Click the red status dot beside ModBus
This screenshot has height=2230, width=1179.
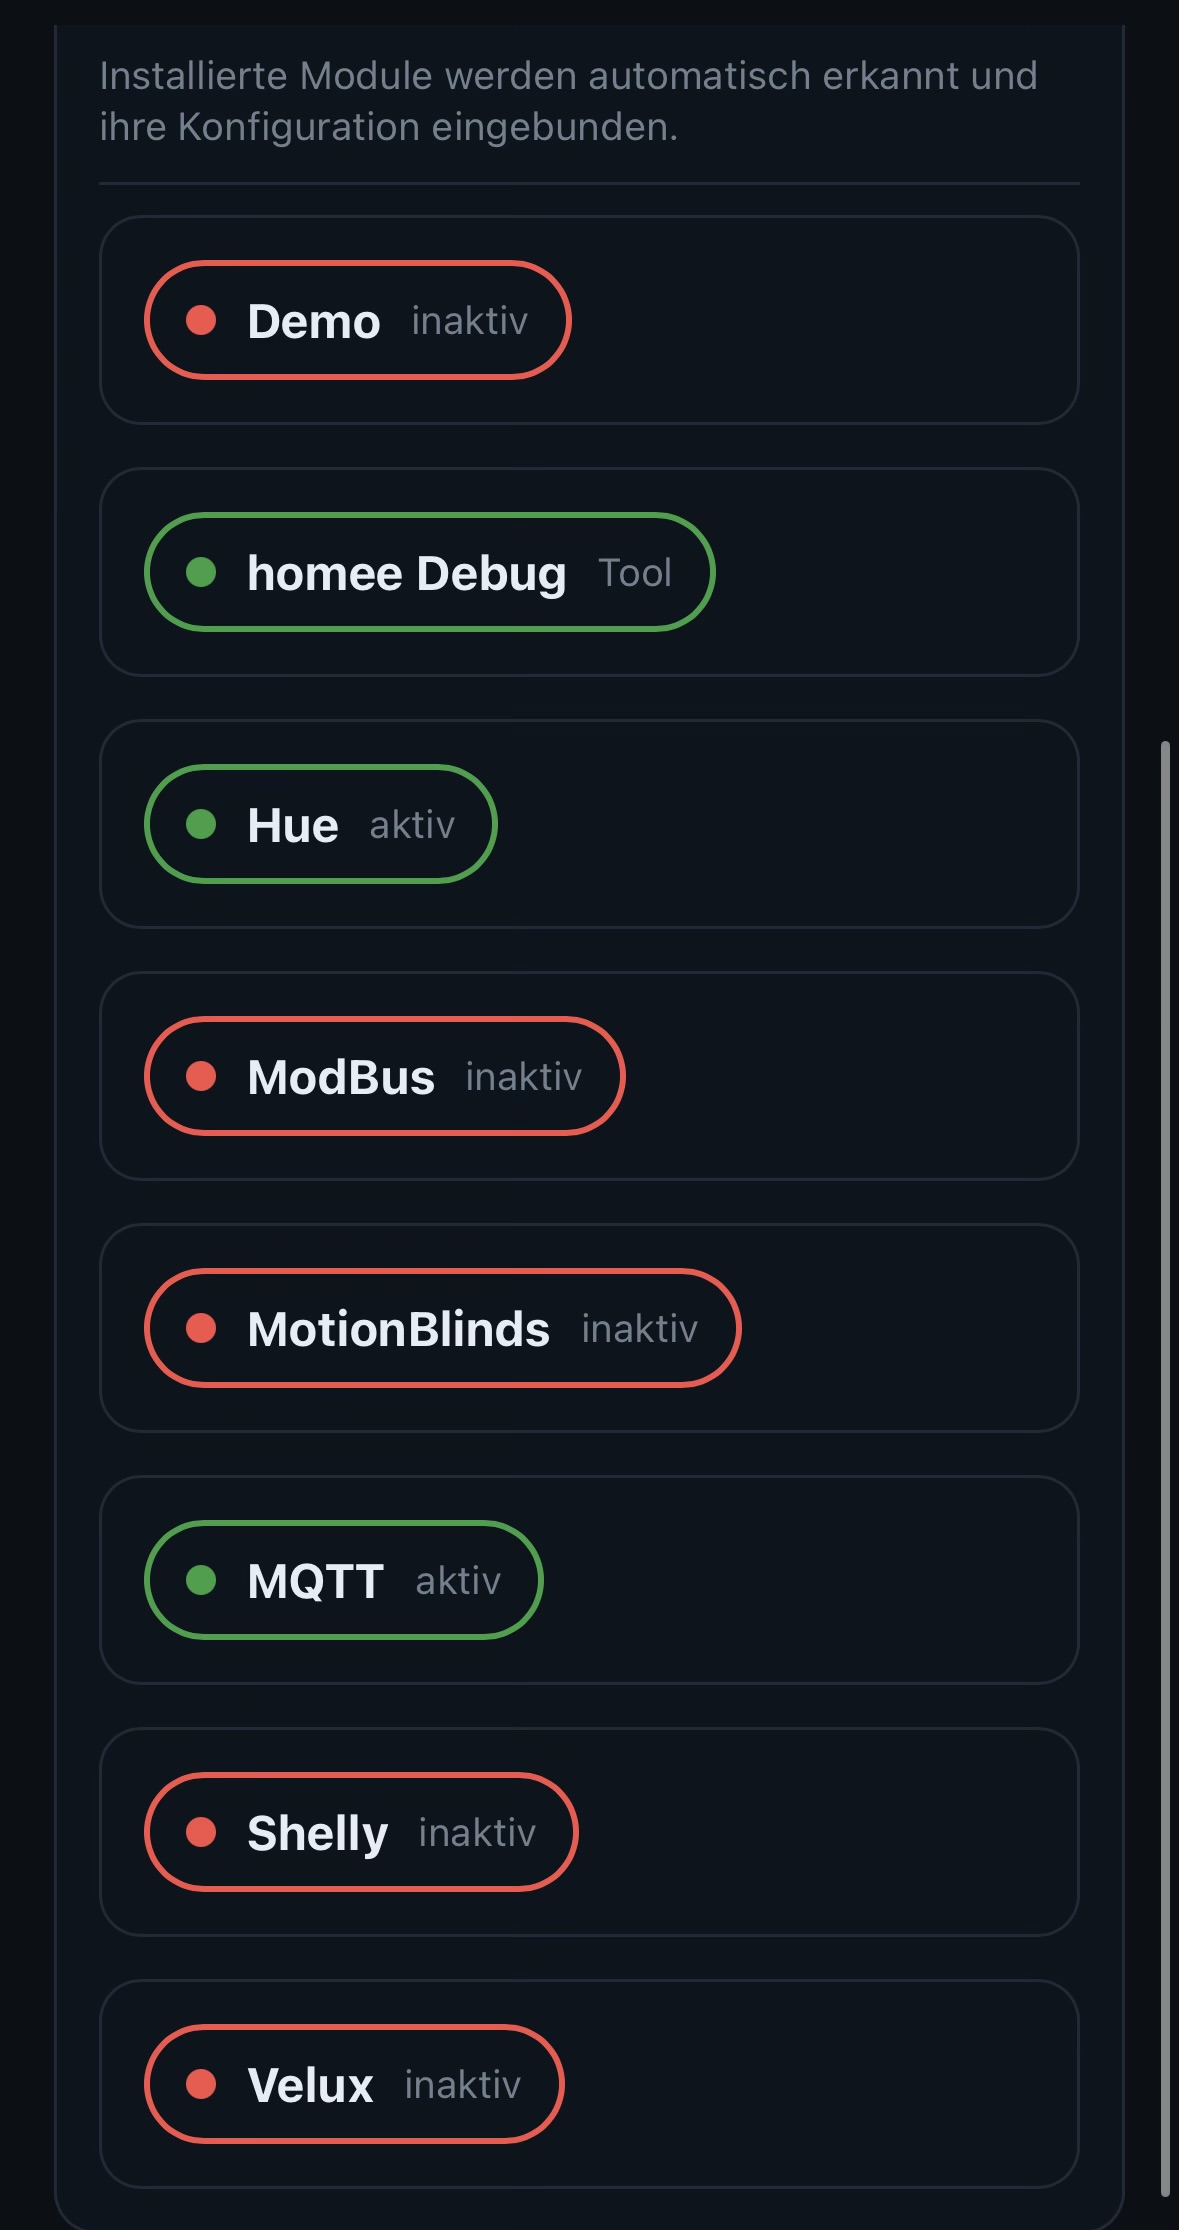[201, 1076]
